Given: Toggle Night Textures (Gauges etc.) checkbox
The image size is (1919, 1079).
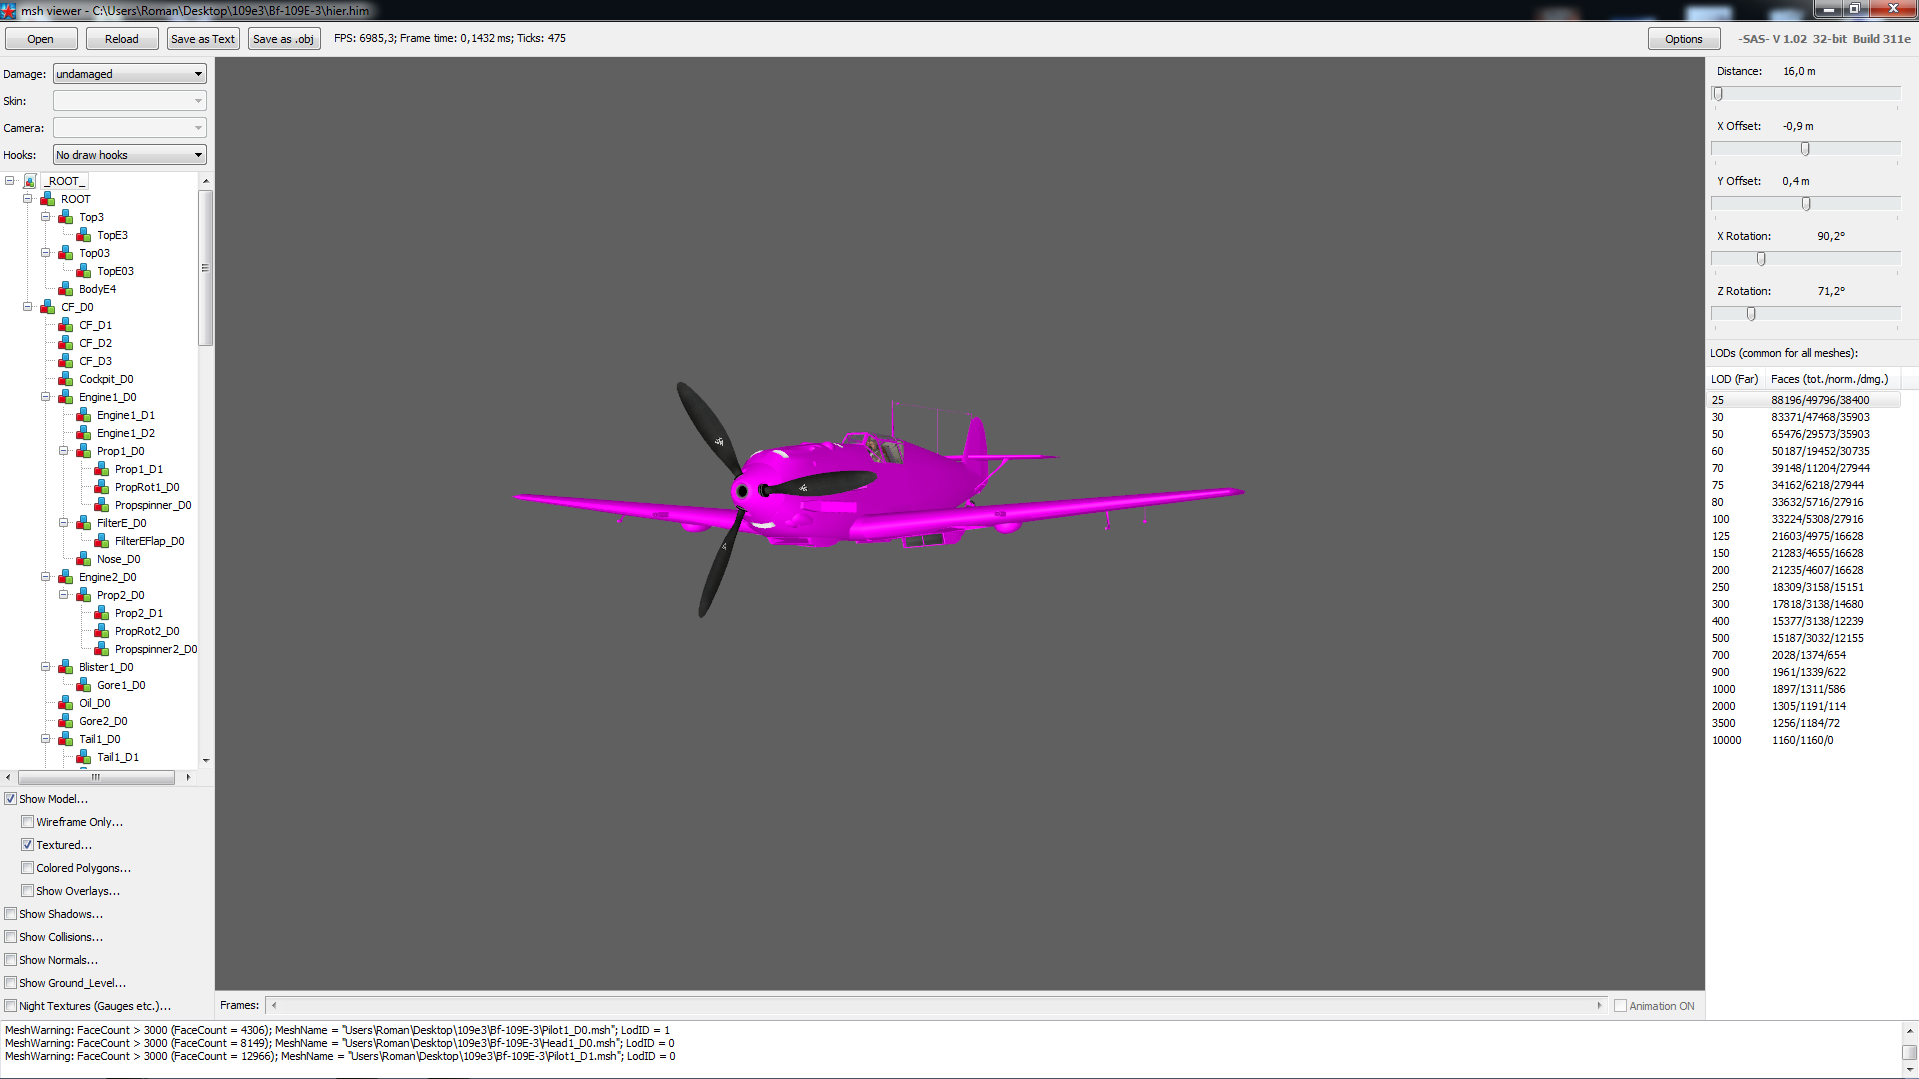Looking at the screenshot, I should tap(11, 1006).
